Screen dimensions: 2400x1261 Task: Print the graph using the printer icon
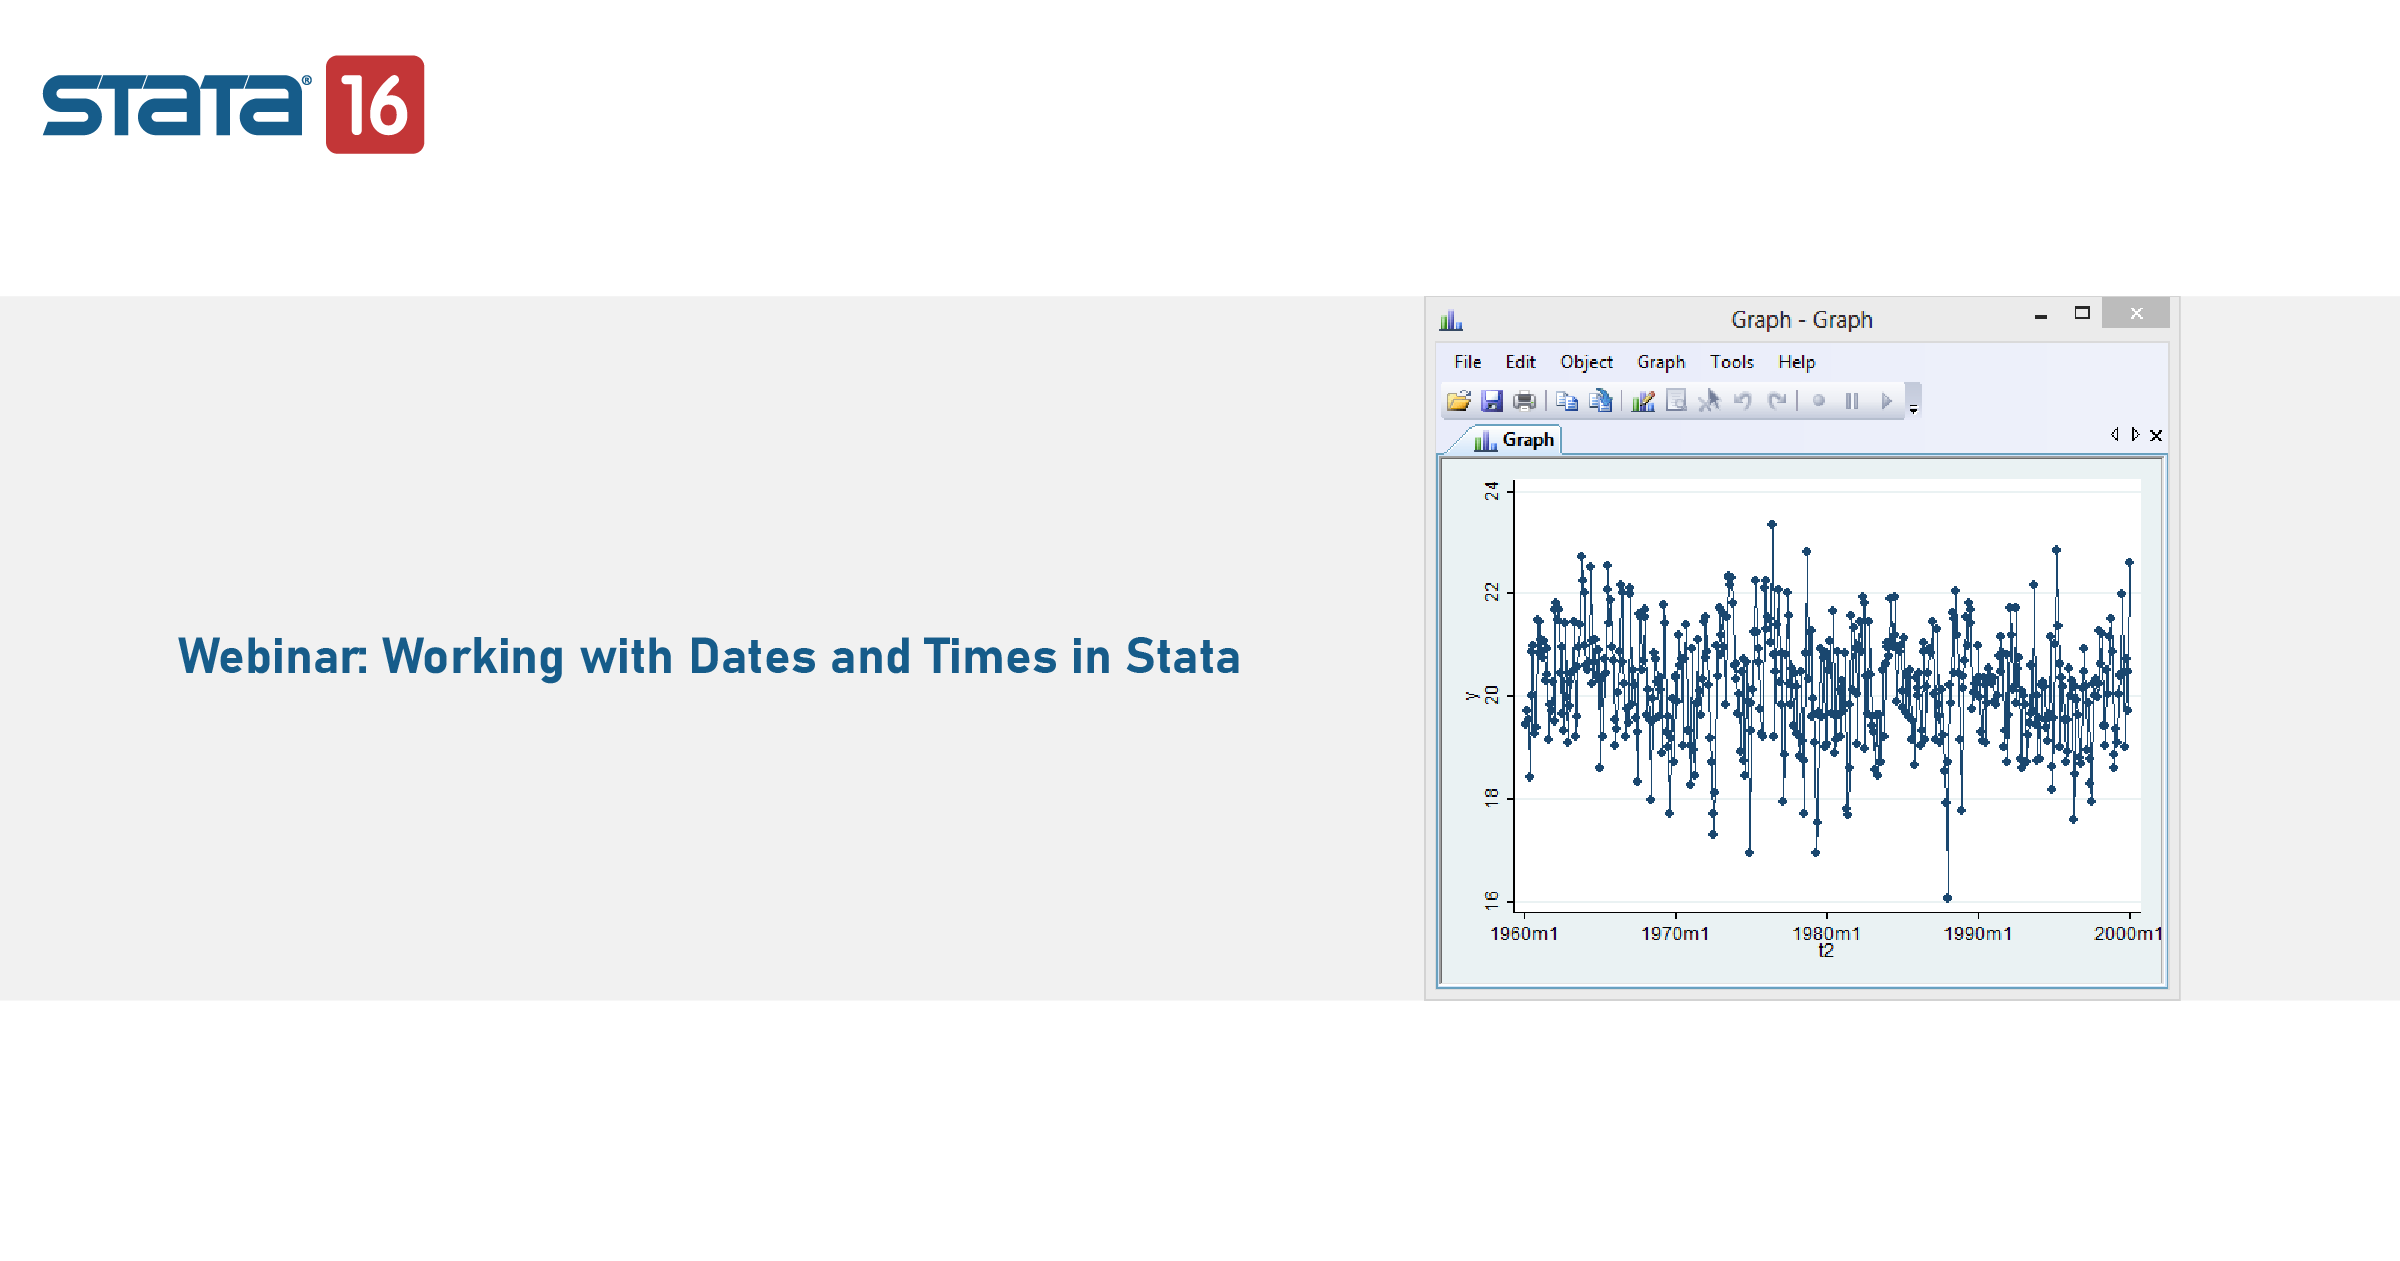(1524, 401)
